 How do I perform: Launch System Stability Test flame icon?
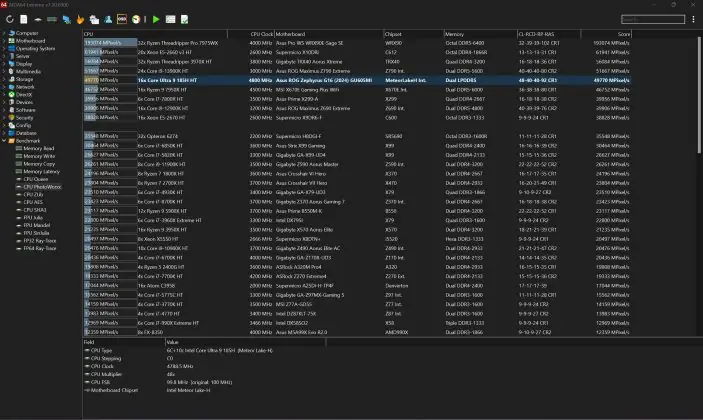coord(80,19)
